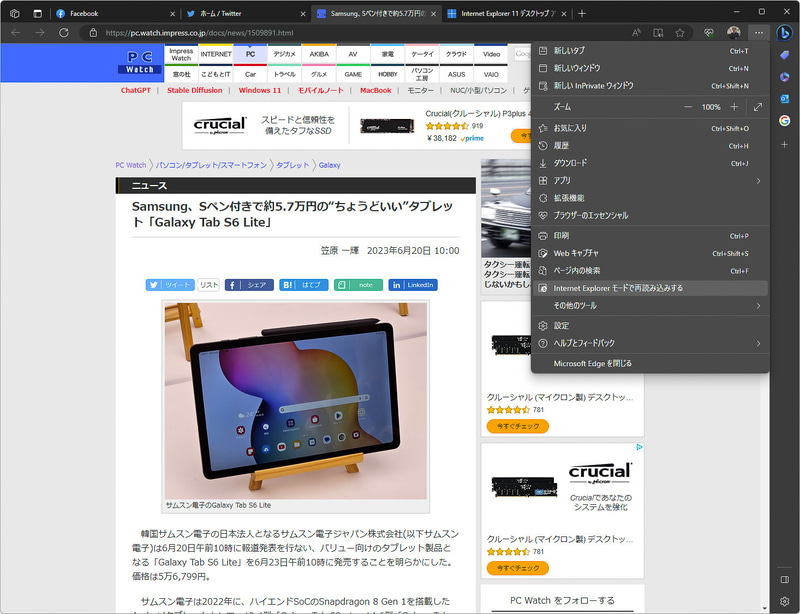Open the Immersive Reader icon
Screen dimensions: 800x614
658,33
